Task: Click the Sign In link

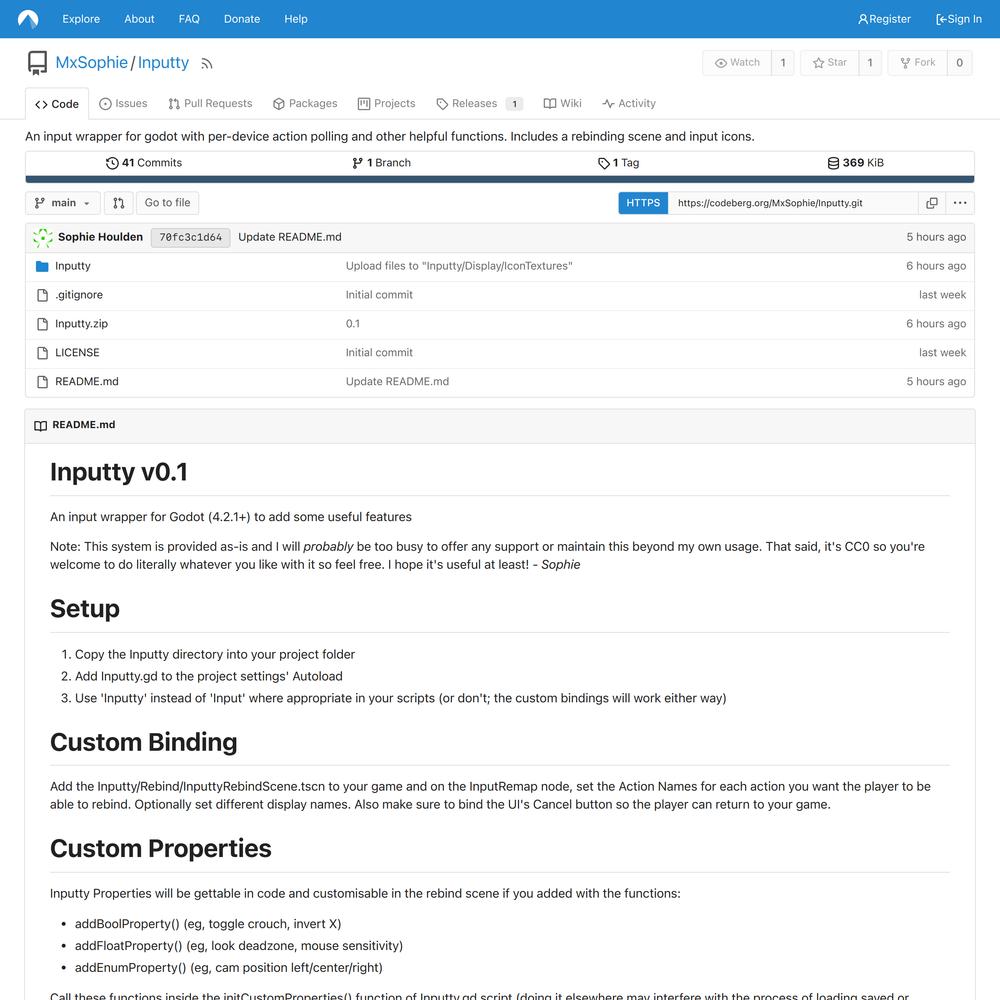Action: [959, 19]
